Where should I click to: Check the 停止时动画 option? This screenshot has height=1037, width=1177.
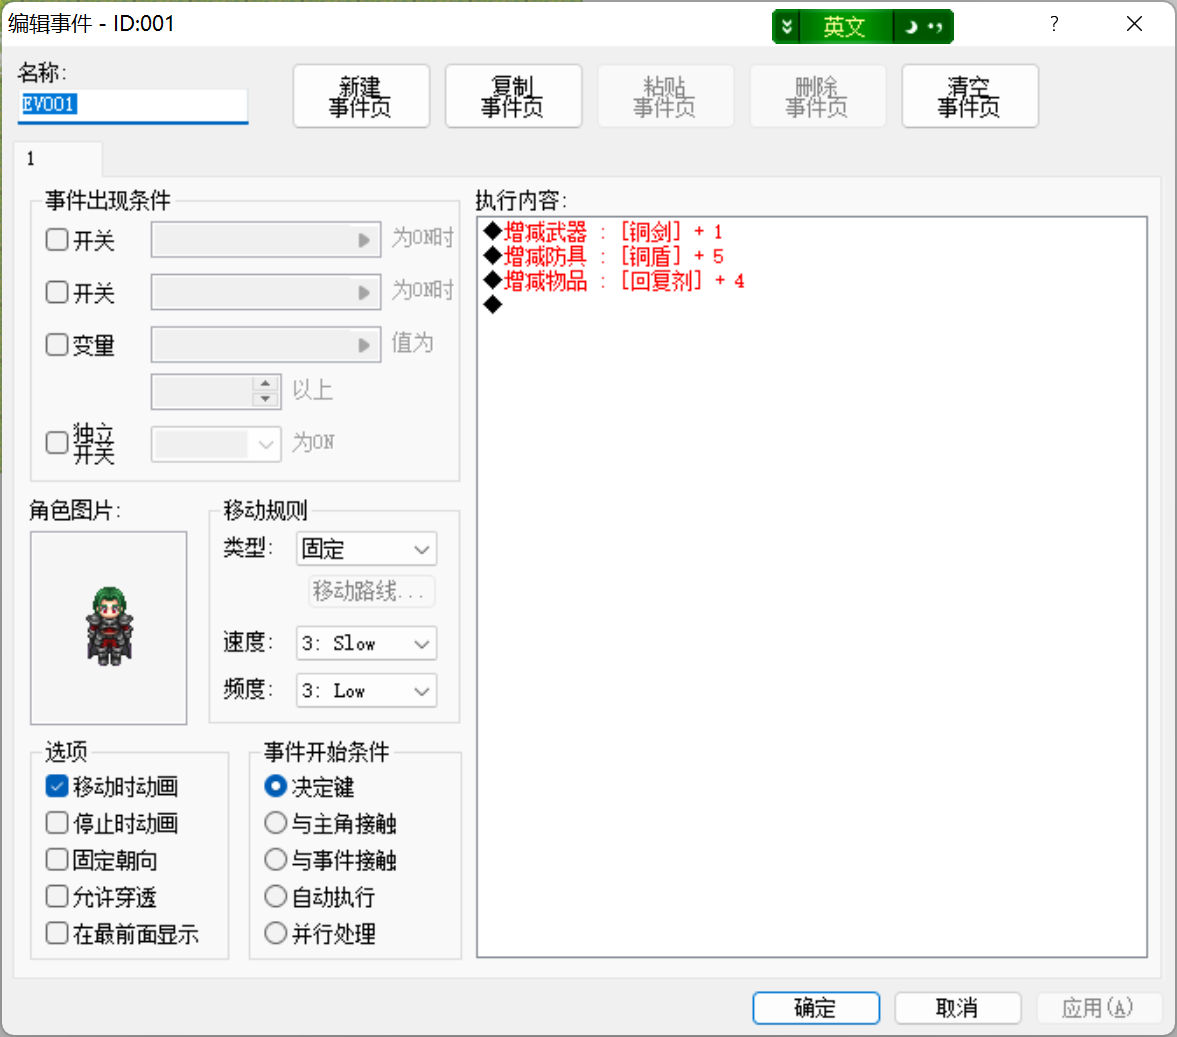click(x=57, y=823)
